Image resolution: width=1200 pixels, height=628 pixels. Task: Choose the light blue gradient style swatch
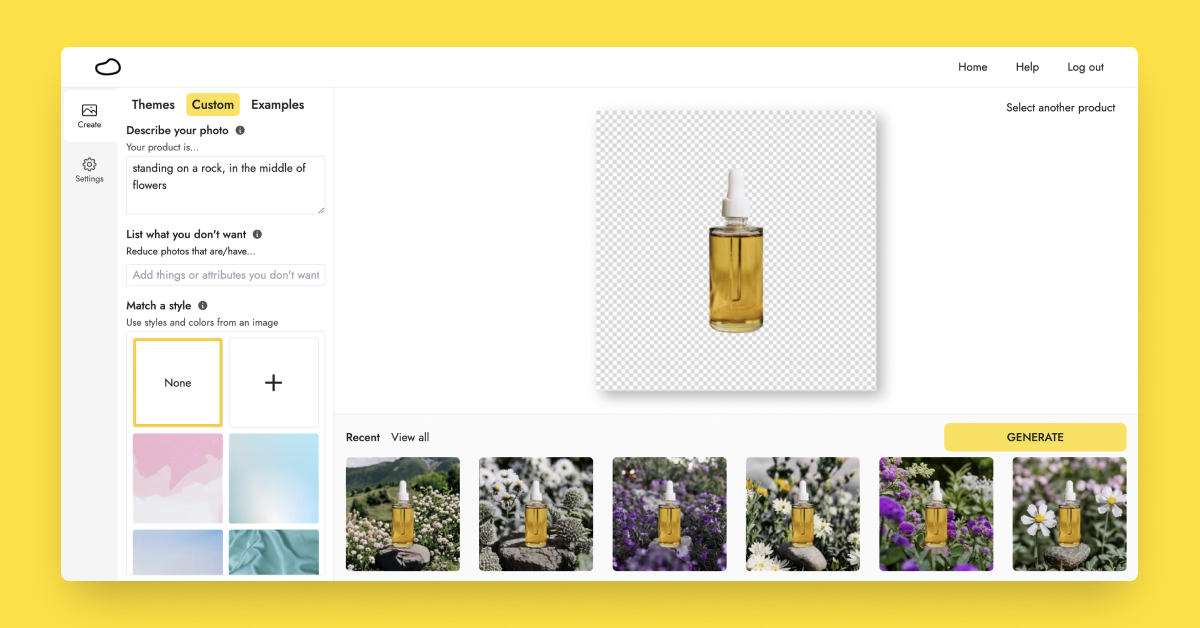274,478
